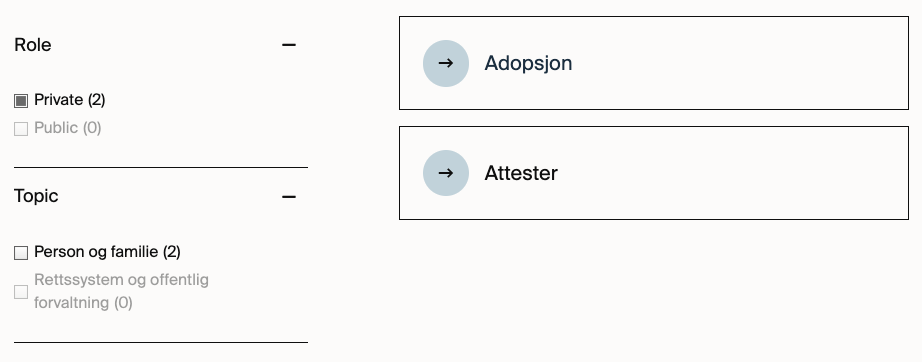Check the Person og familie checkbox
Screen dimensions: 922x362
point(21,253)
